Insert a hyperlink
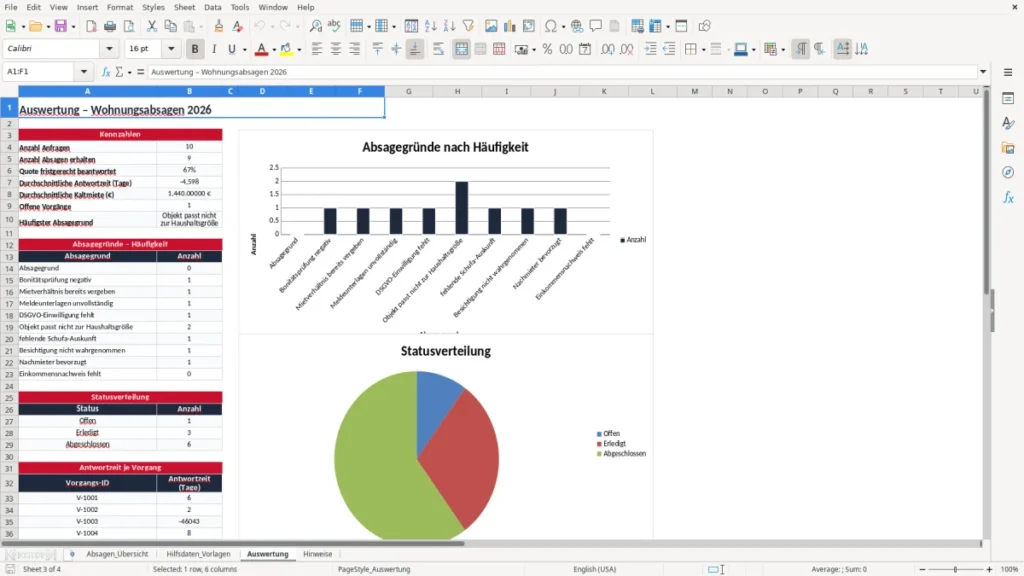The height and width of the screenshot is (576, 1024). [x=577, y=26]
